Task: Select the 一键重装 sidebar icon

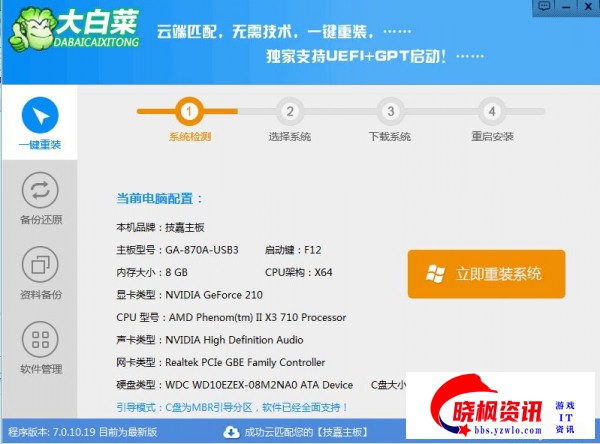Action: tap(40, 116)
